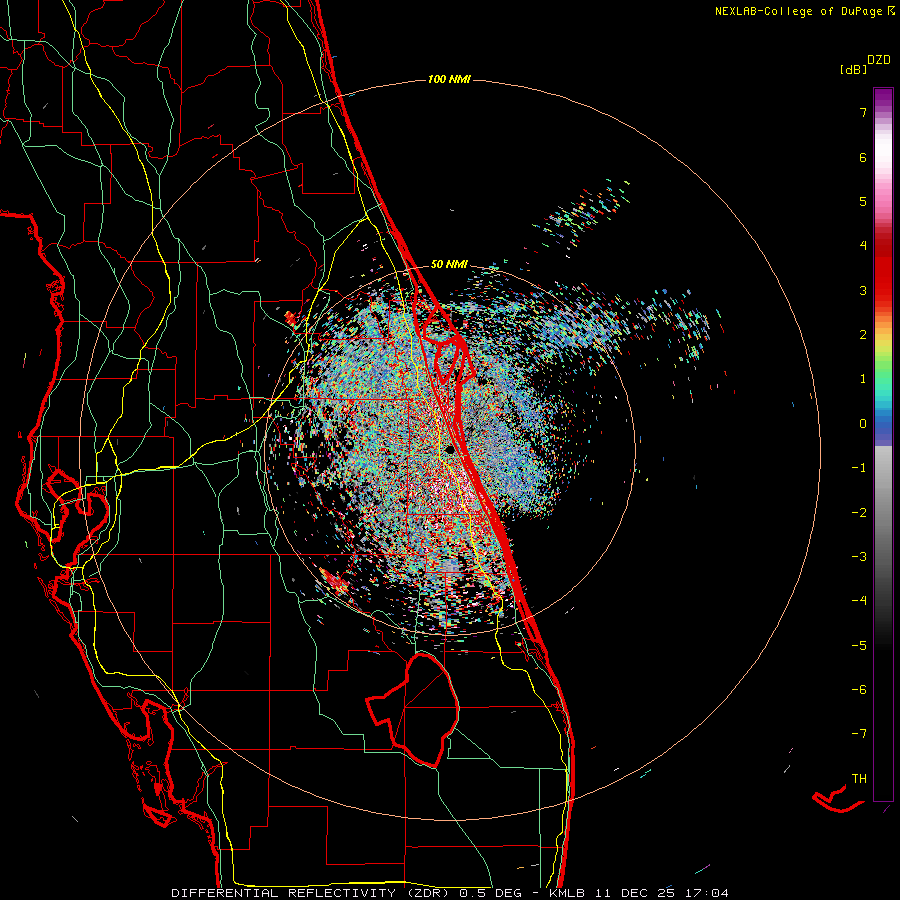This screenshot has height=900, width=900.
Task: Click the 5 tick label on scale
Action: [863, 201]
